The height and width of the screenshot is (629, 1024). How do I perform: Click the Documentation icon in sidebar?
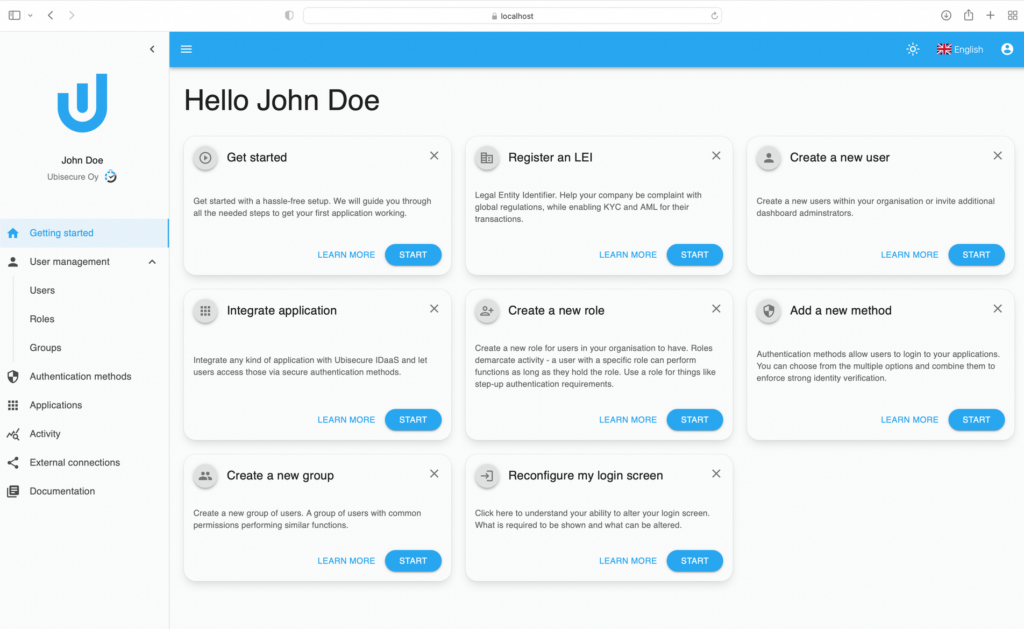pos(13,492)
